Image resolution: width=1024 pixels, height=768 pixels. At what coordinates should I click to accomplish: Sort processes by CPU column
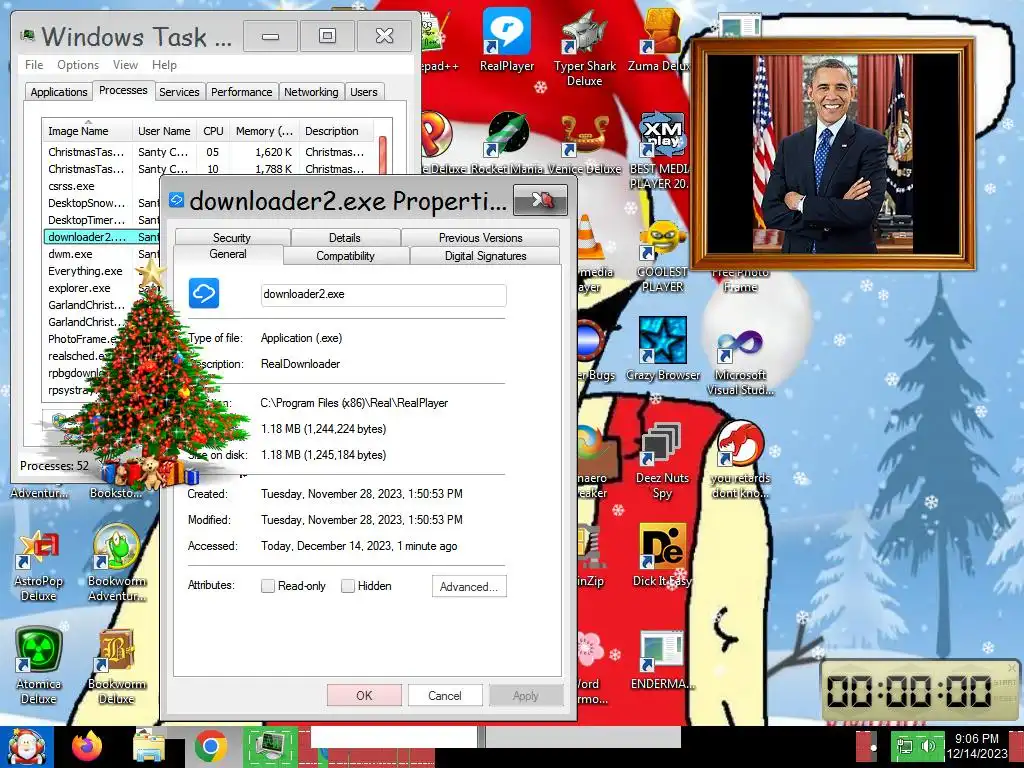(x=213, y=131)
